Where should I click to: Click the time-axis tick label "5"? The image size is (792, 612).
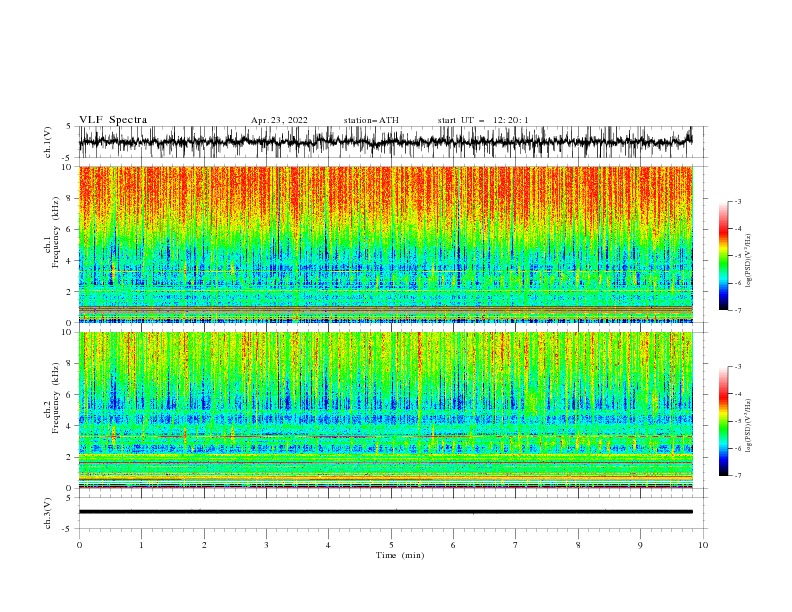pos(391,545)
